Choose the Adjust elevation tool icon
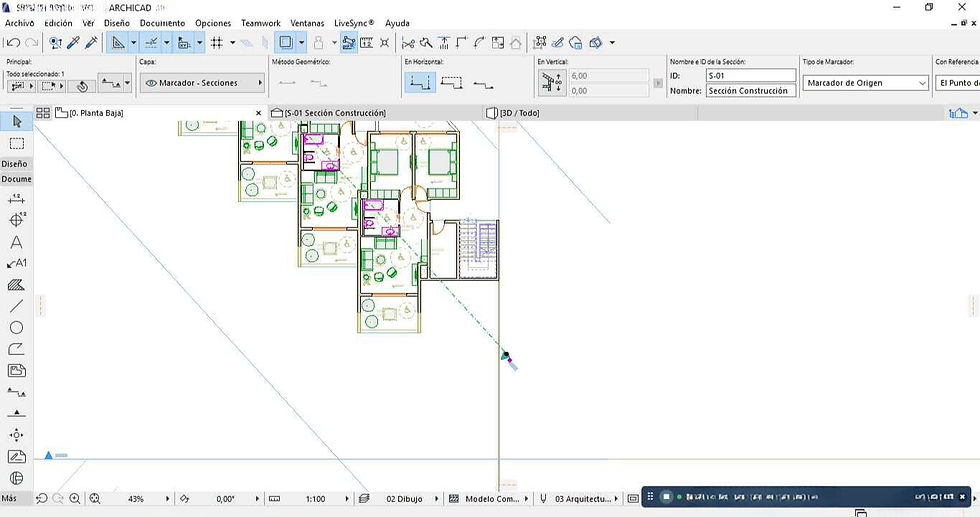 [x=444, y=43]
